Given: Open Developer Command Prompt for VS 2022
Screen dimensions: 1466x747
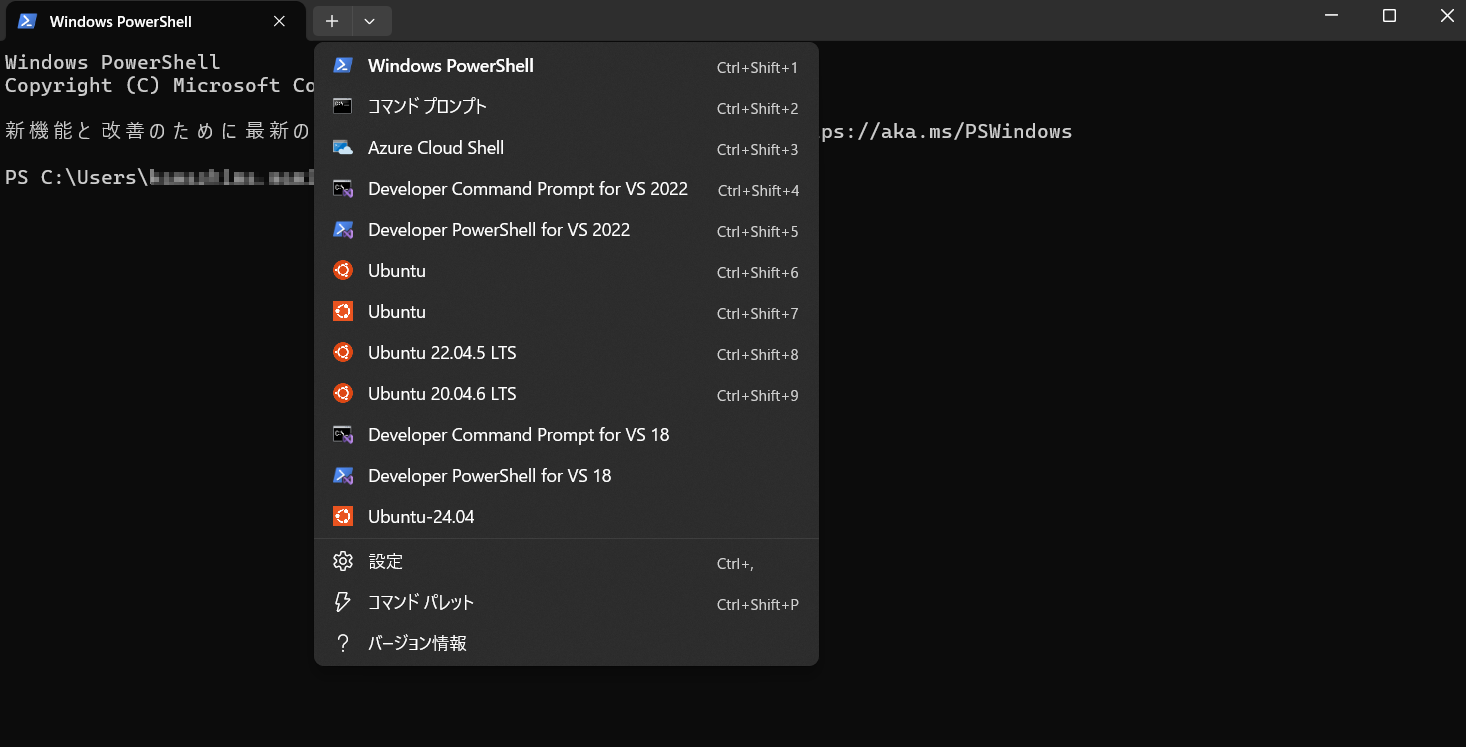Looking at the screenshot, I should coord(527,189).
